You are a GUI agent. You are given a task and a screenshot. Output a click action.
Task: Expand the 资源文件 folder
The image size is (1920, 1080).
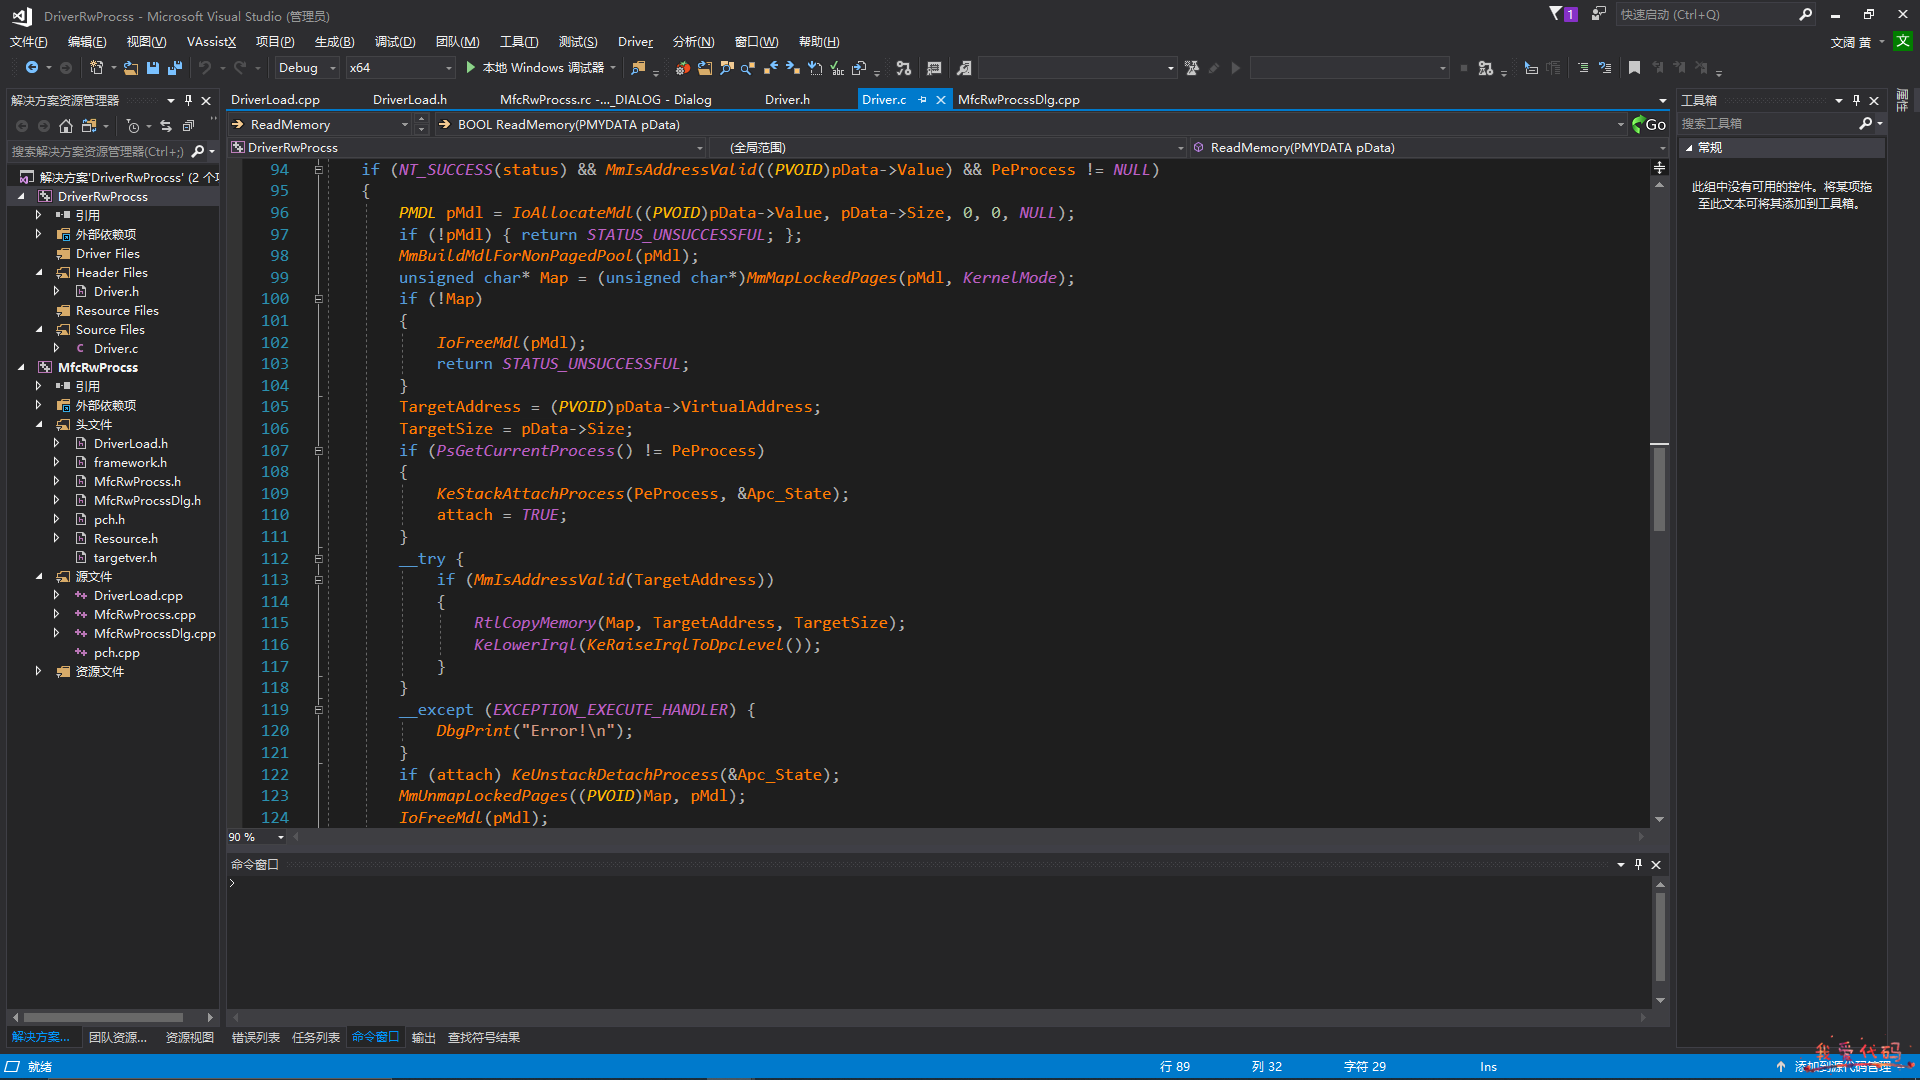click(39, 671)
